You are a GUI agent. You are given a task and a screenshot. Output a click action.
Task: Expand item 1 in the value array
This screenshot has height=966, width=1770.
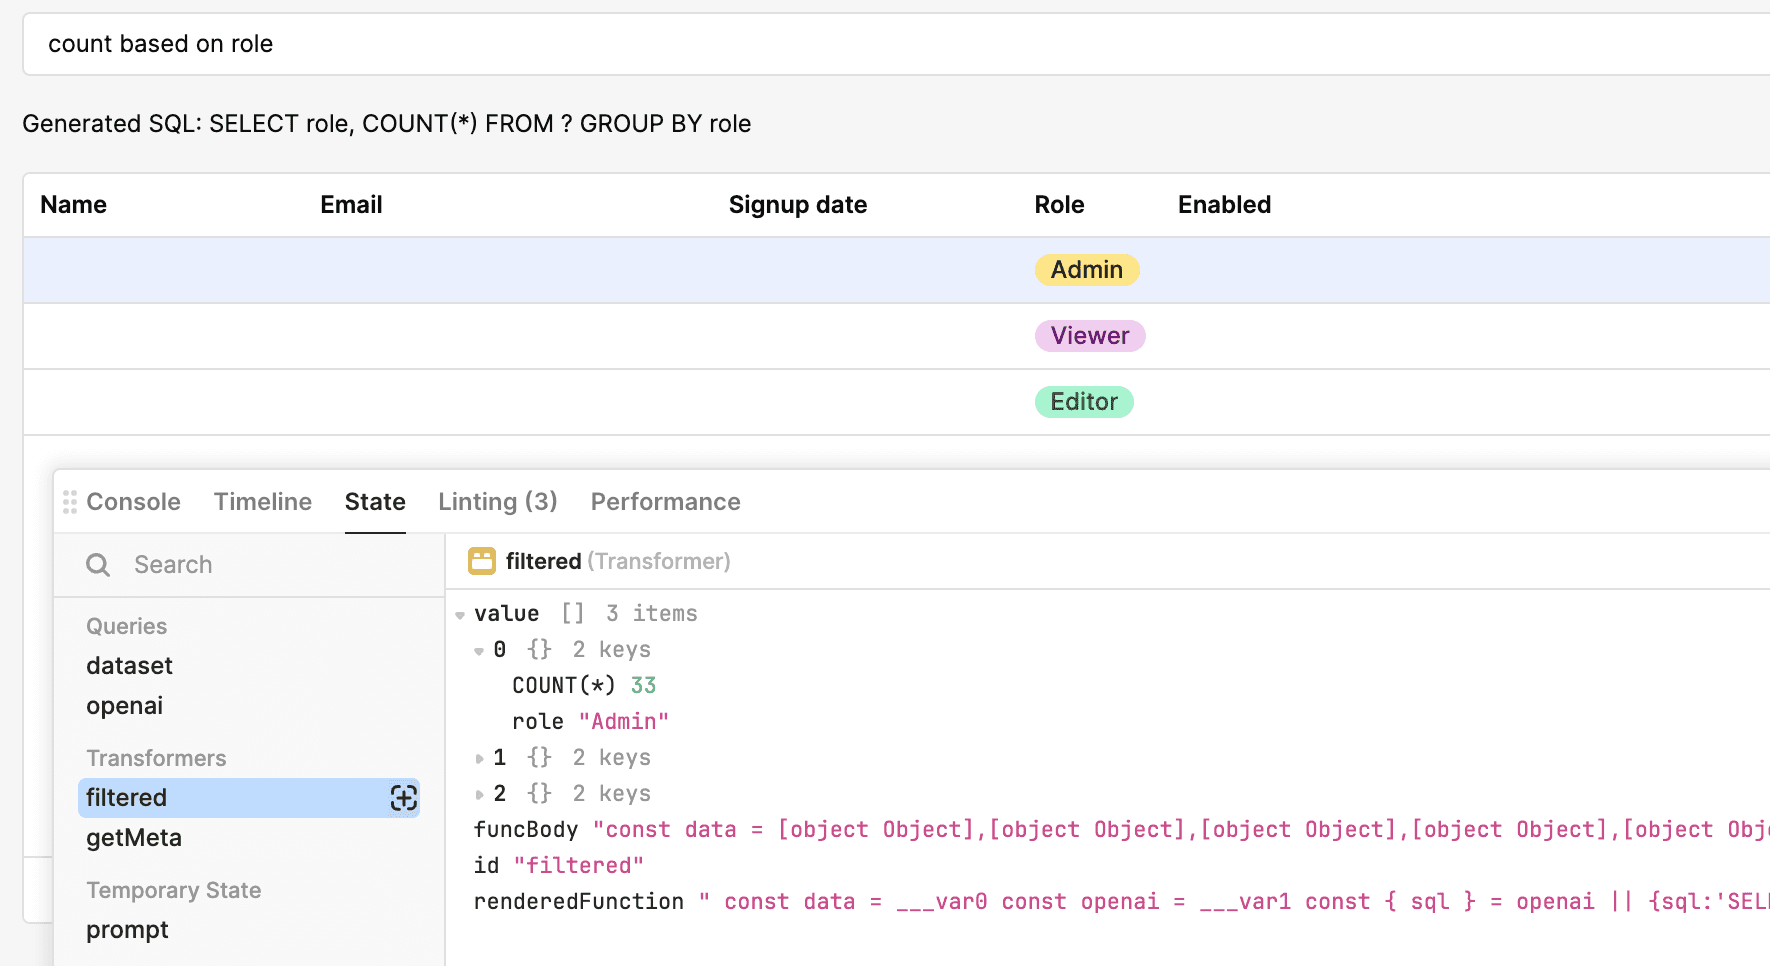[x=479, y=759]
